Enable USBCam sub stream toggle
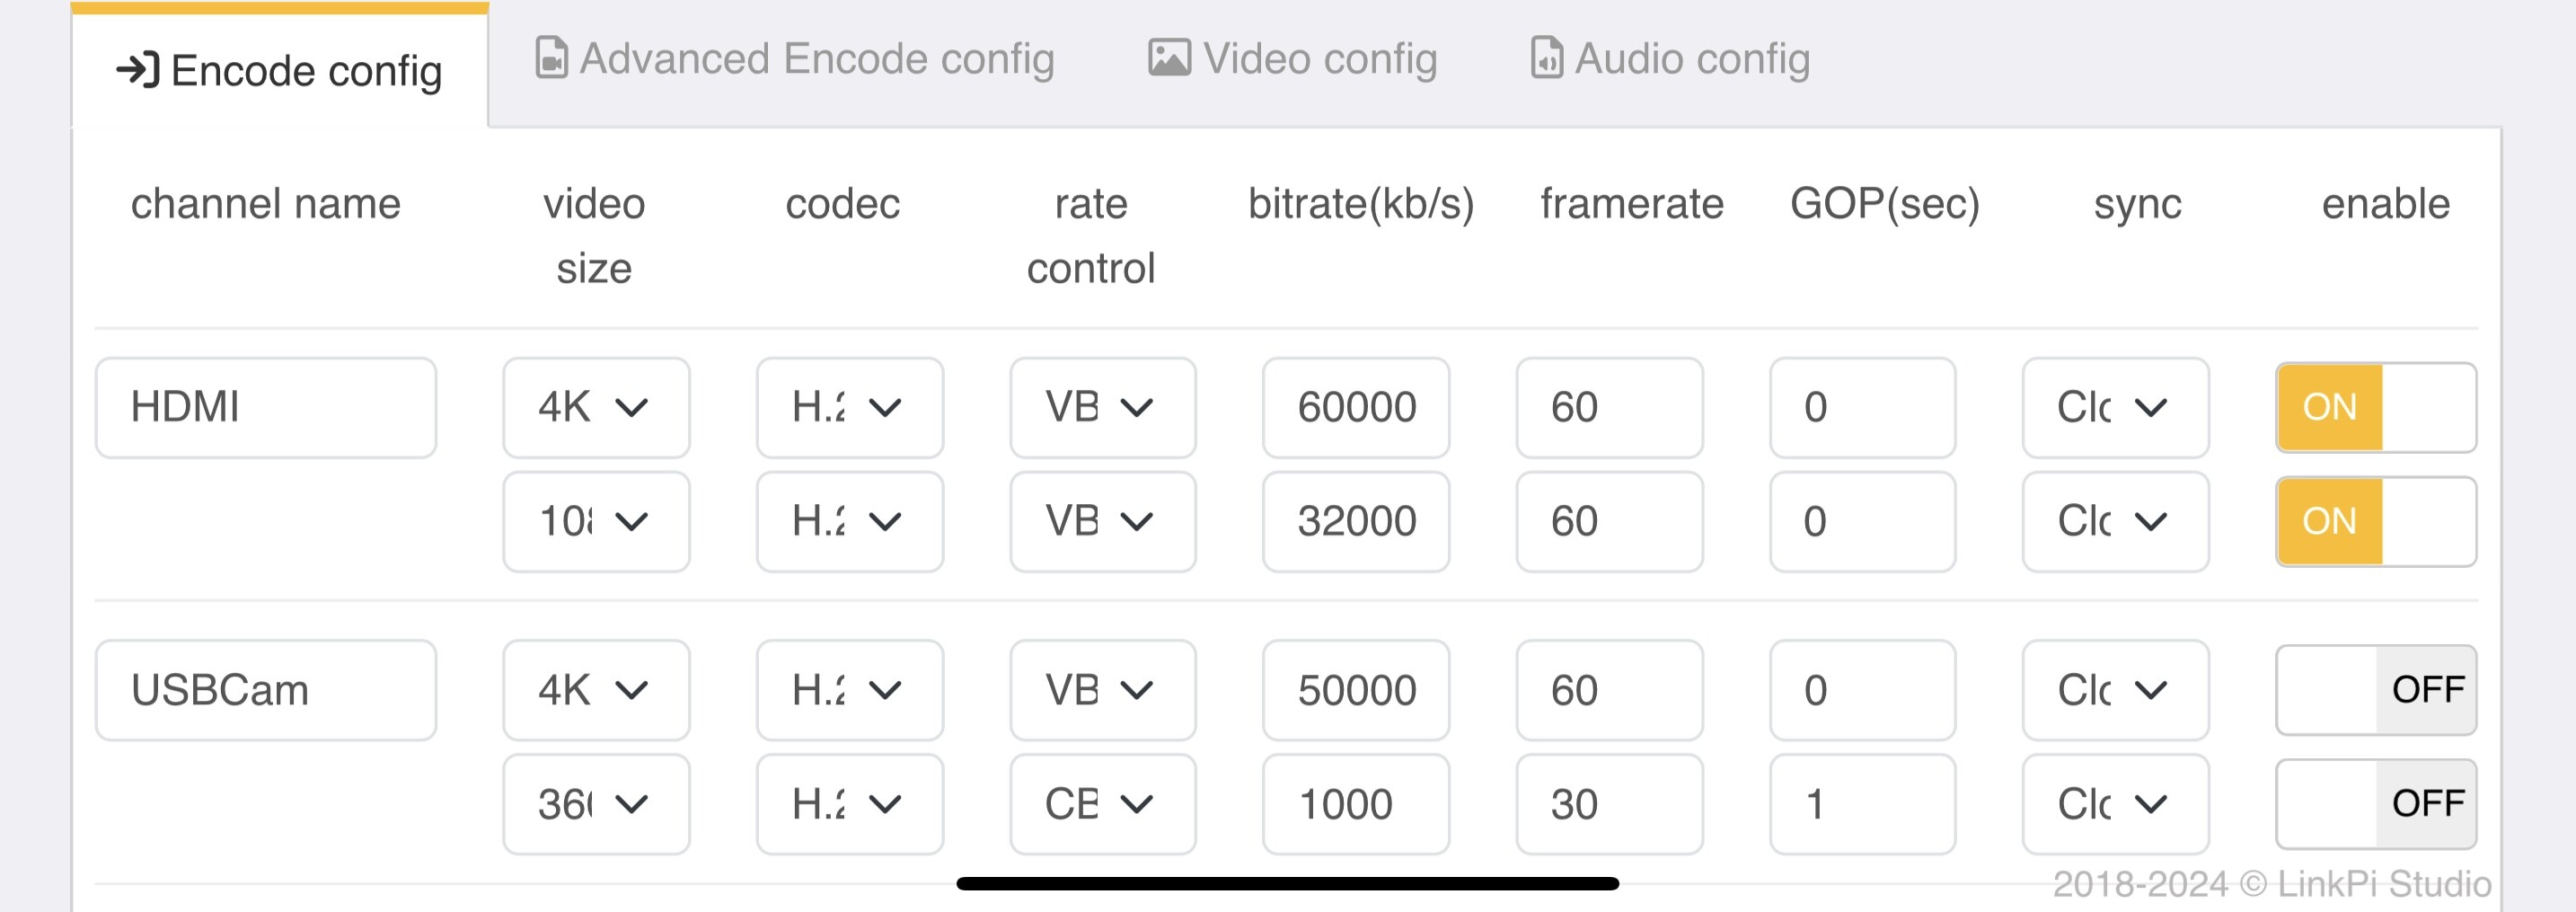Image resolution: width=2576 pixels, height=912 pixels. 2376,803
